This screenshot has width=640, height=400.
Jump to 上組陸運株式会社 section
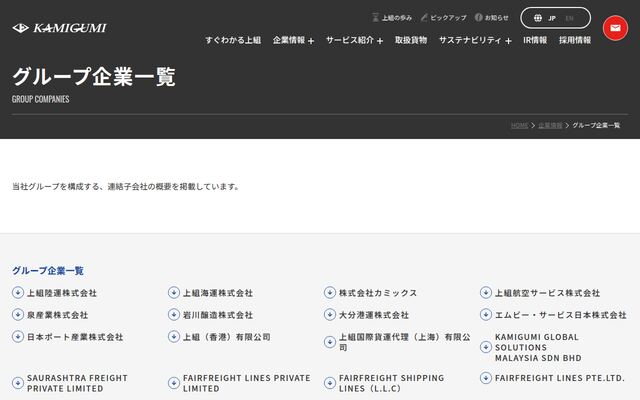[x=62, y=293]
